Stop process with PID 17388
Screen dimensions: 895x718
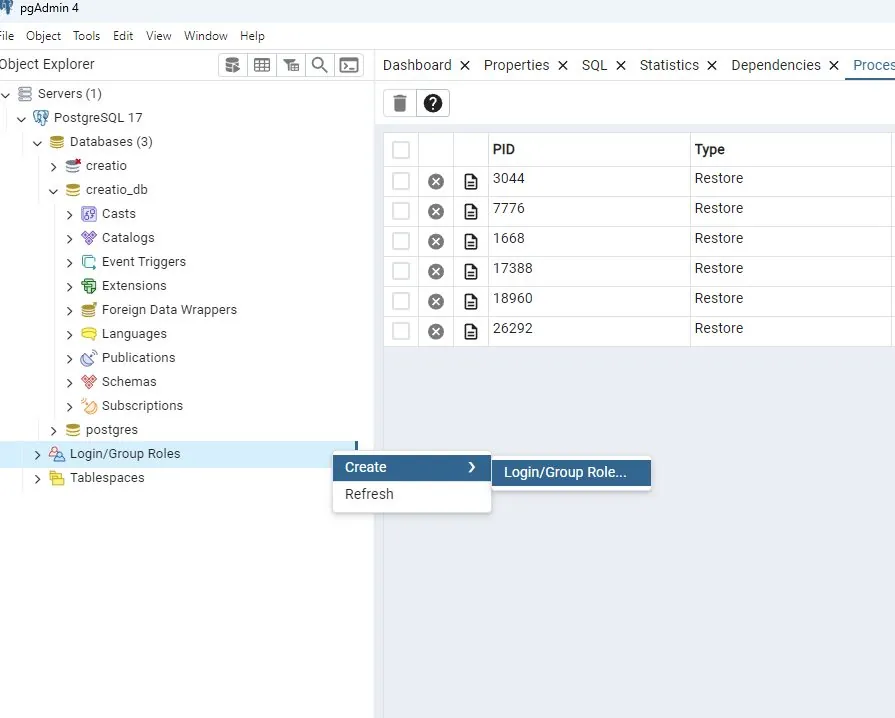[436, 271]
